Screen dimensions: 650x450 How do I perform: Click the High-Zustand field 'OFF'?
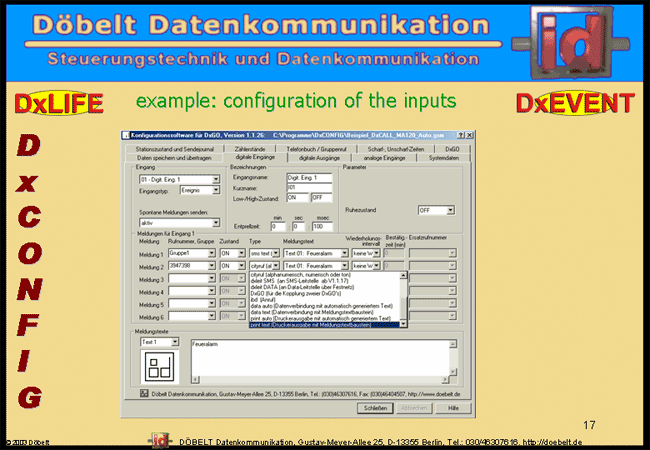[x=322, y=198]
